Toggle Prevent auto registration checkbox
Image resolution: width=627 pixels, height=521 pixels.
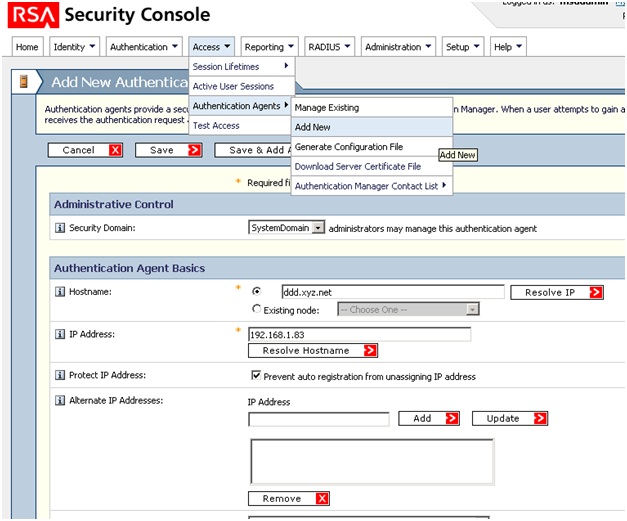[256, 375]
